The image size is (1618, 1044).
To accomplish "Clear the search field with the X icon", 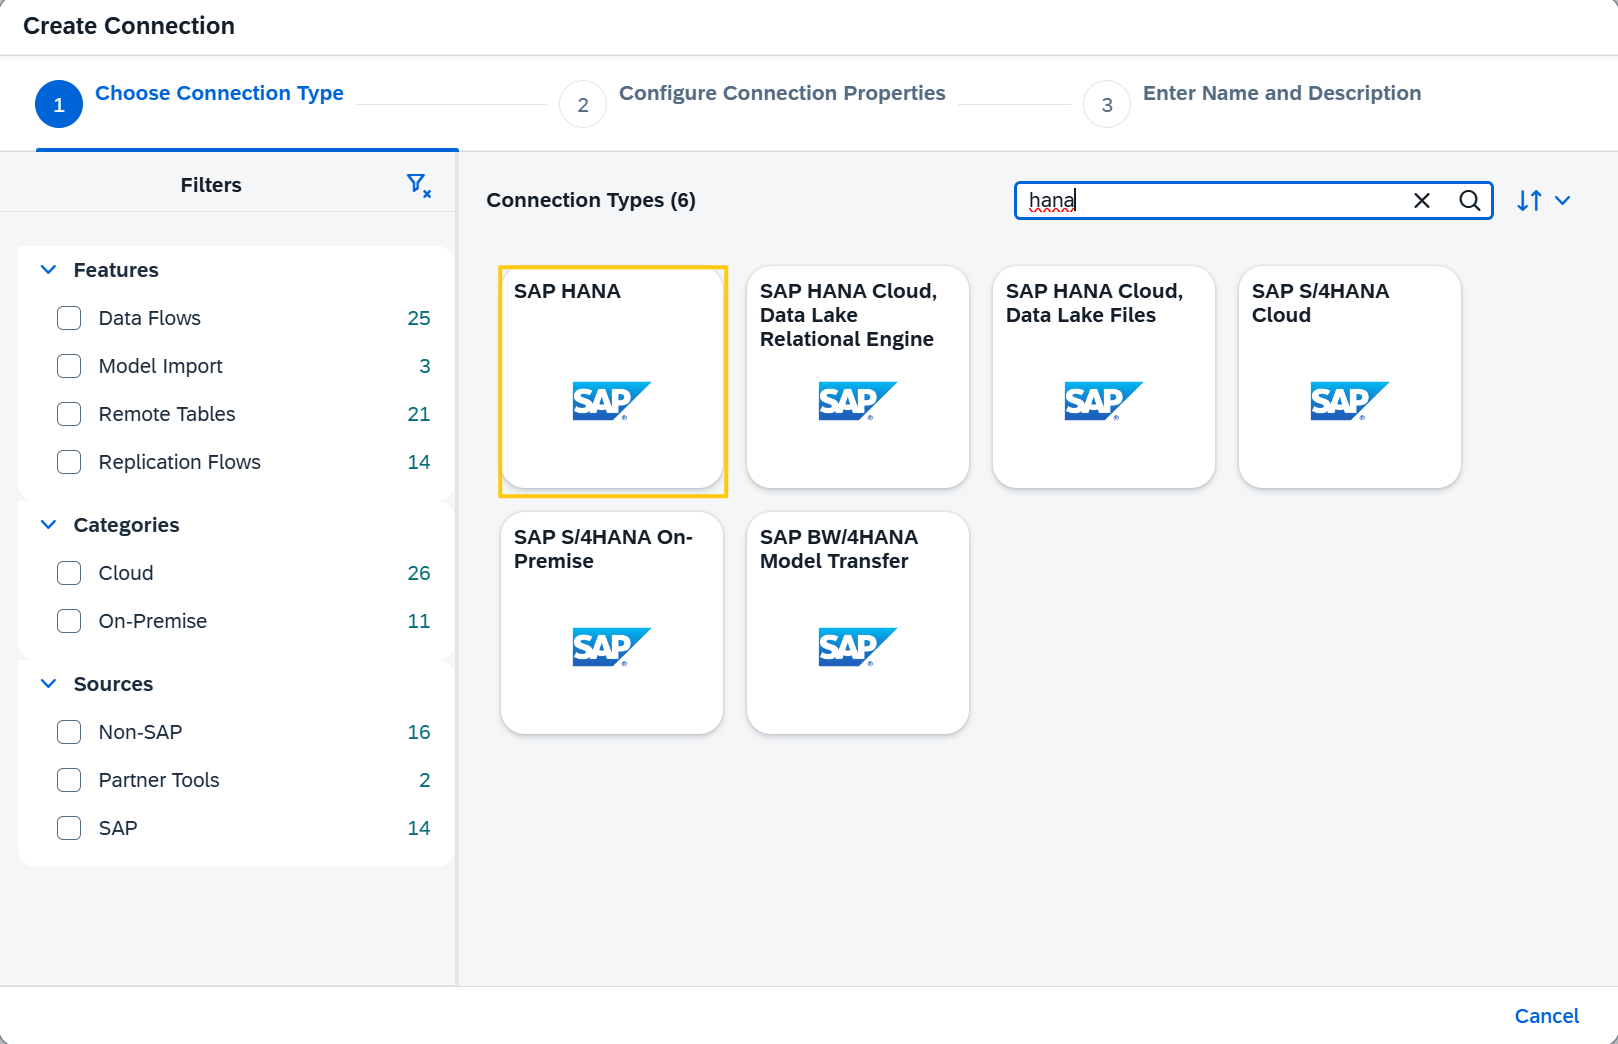I will tap(1421, 200).
